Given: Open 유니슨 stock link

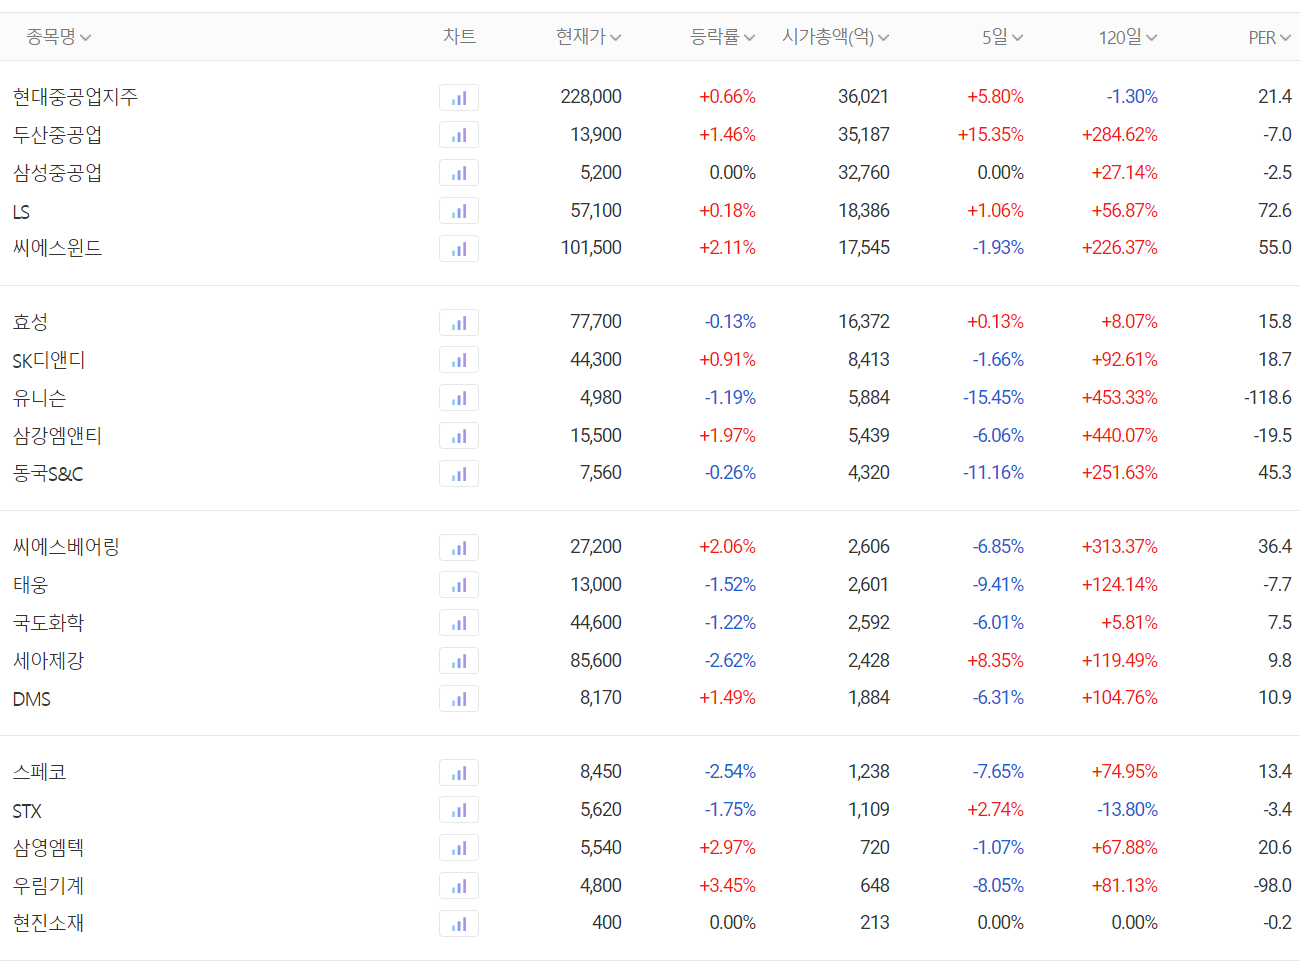Looking at the screenshot, I should point(39,398).
